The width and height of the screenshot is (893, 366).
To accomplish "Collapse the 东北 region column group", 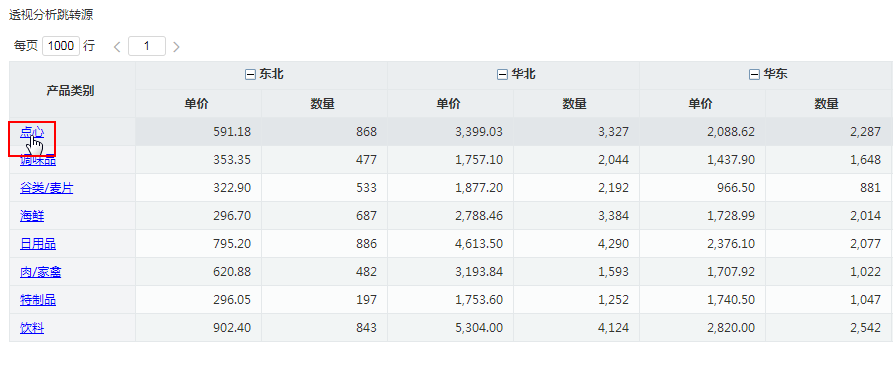I will pos(250,75).
